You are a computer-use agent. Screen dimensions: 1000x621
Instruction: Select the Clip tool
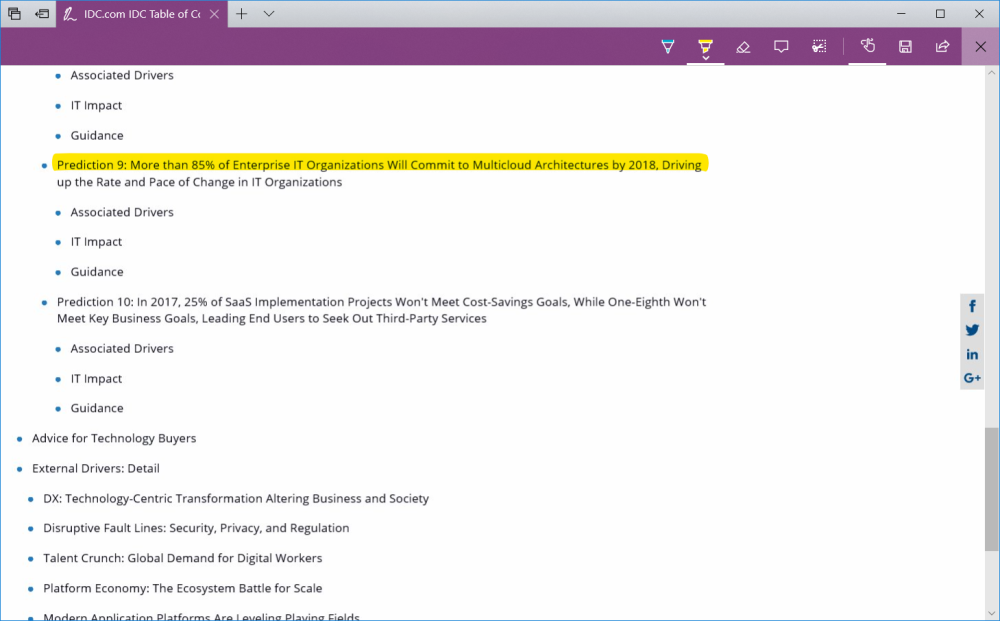pyautogui.click(x=819, y=47)
